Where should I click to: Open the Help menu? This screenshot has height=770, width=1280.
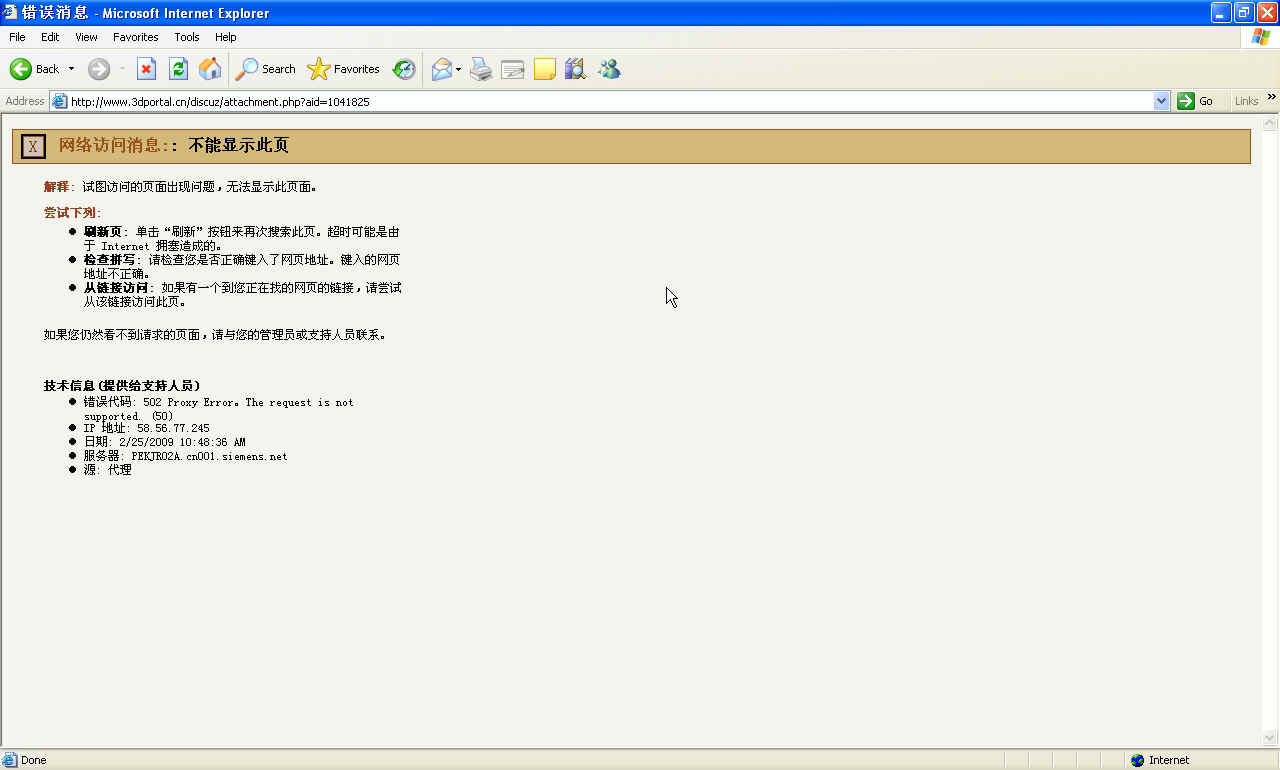tap(226, 37)
